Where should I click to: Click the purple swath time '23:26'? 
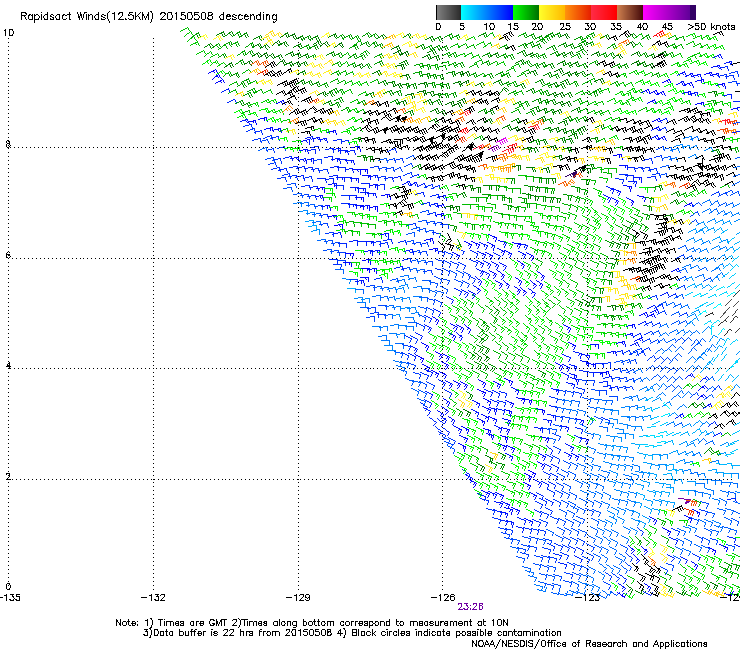click(x=471, y=607)
